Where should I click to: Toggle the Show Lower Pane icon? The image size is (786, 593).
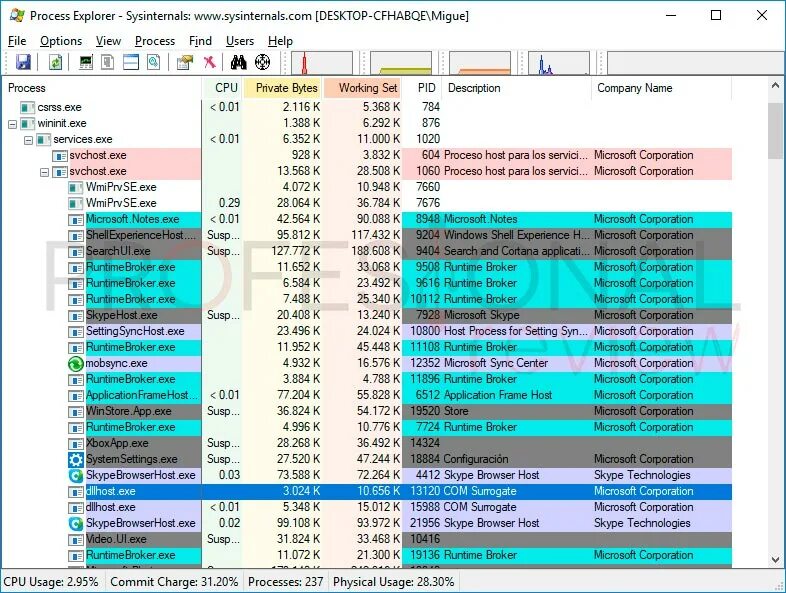pyautogui.click(x=131, y=62)
